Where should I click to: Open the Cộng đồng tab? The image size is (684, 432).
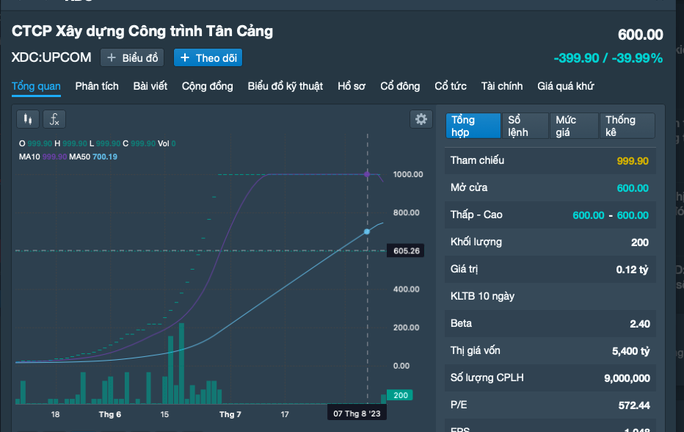tap(207, 86)
